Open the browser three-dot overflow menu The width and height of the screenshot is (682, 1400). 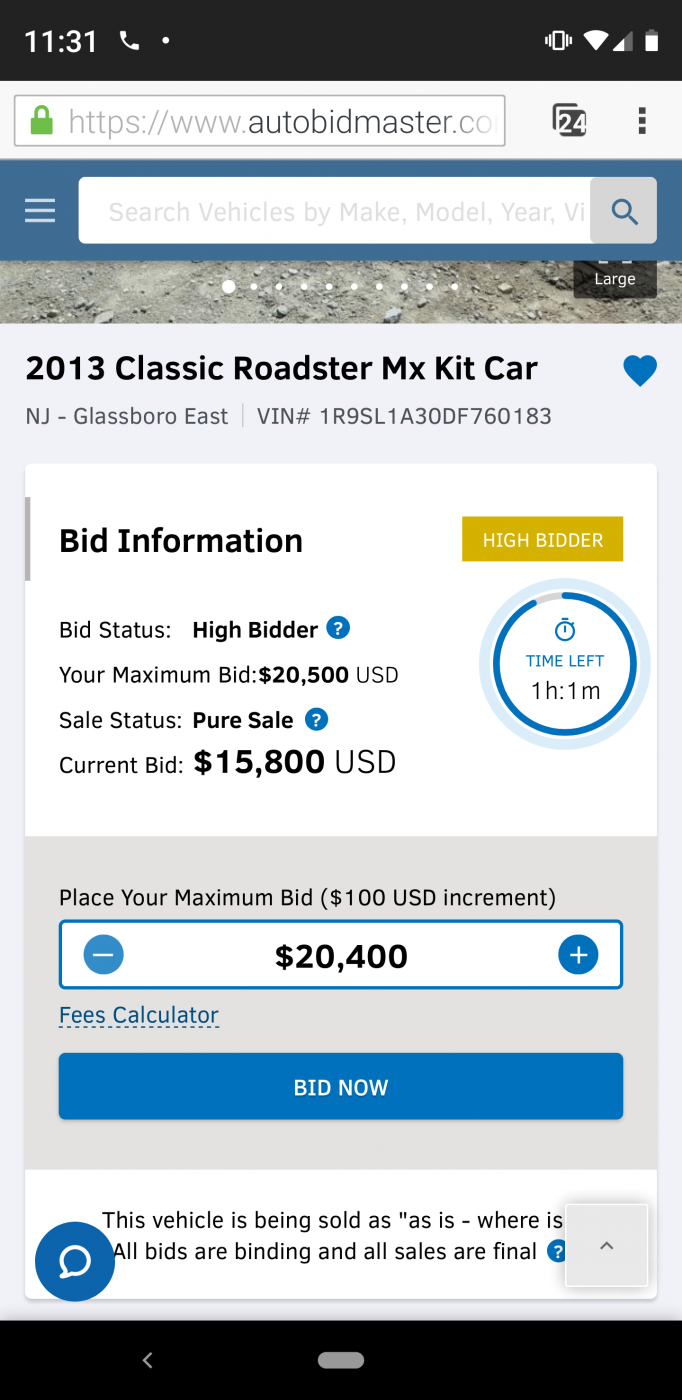(642, 121)
